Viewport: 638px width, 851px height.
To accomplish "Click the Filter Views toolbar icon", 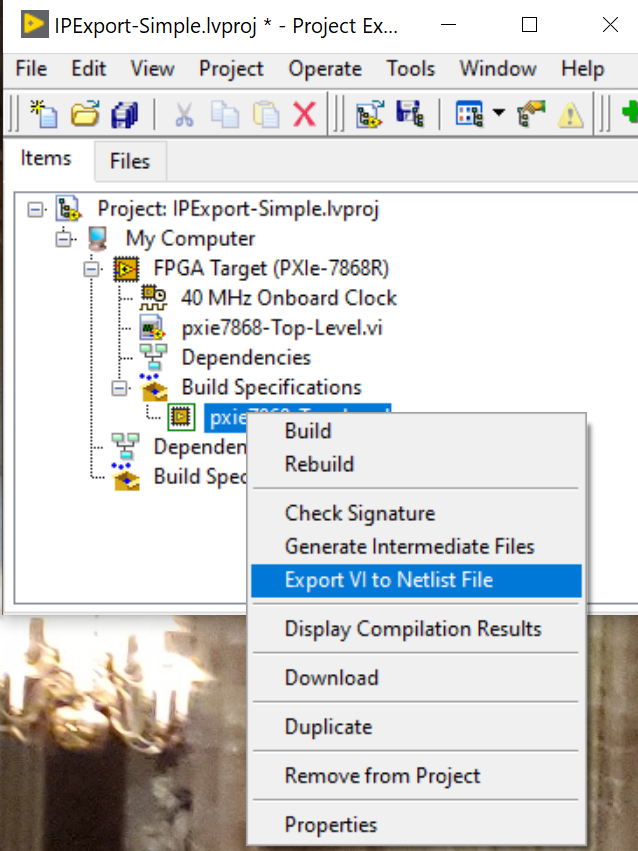I will coord(469,114).
